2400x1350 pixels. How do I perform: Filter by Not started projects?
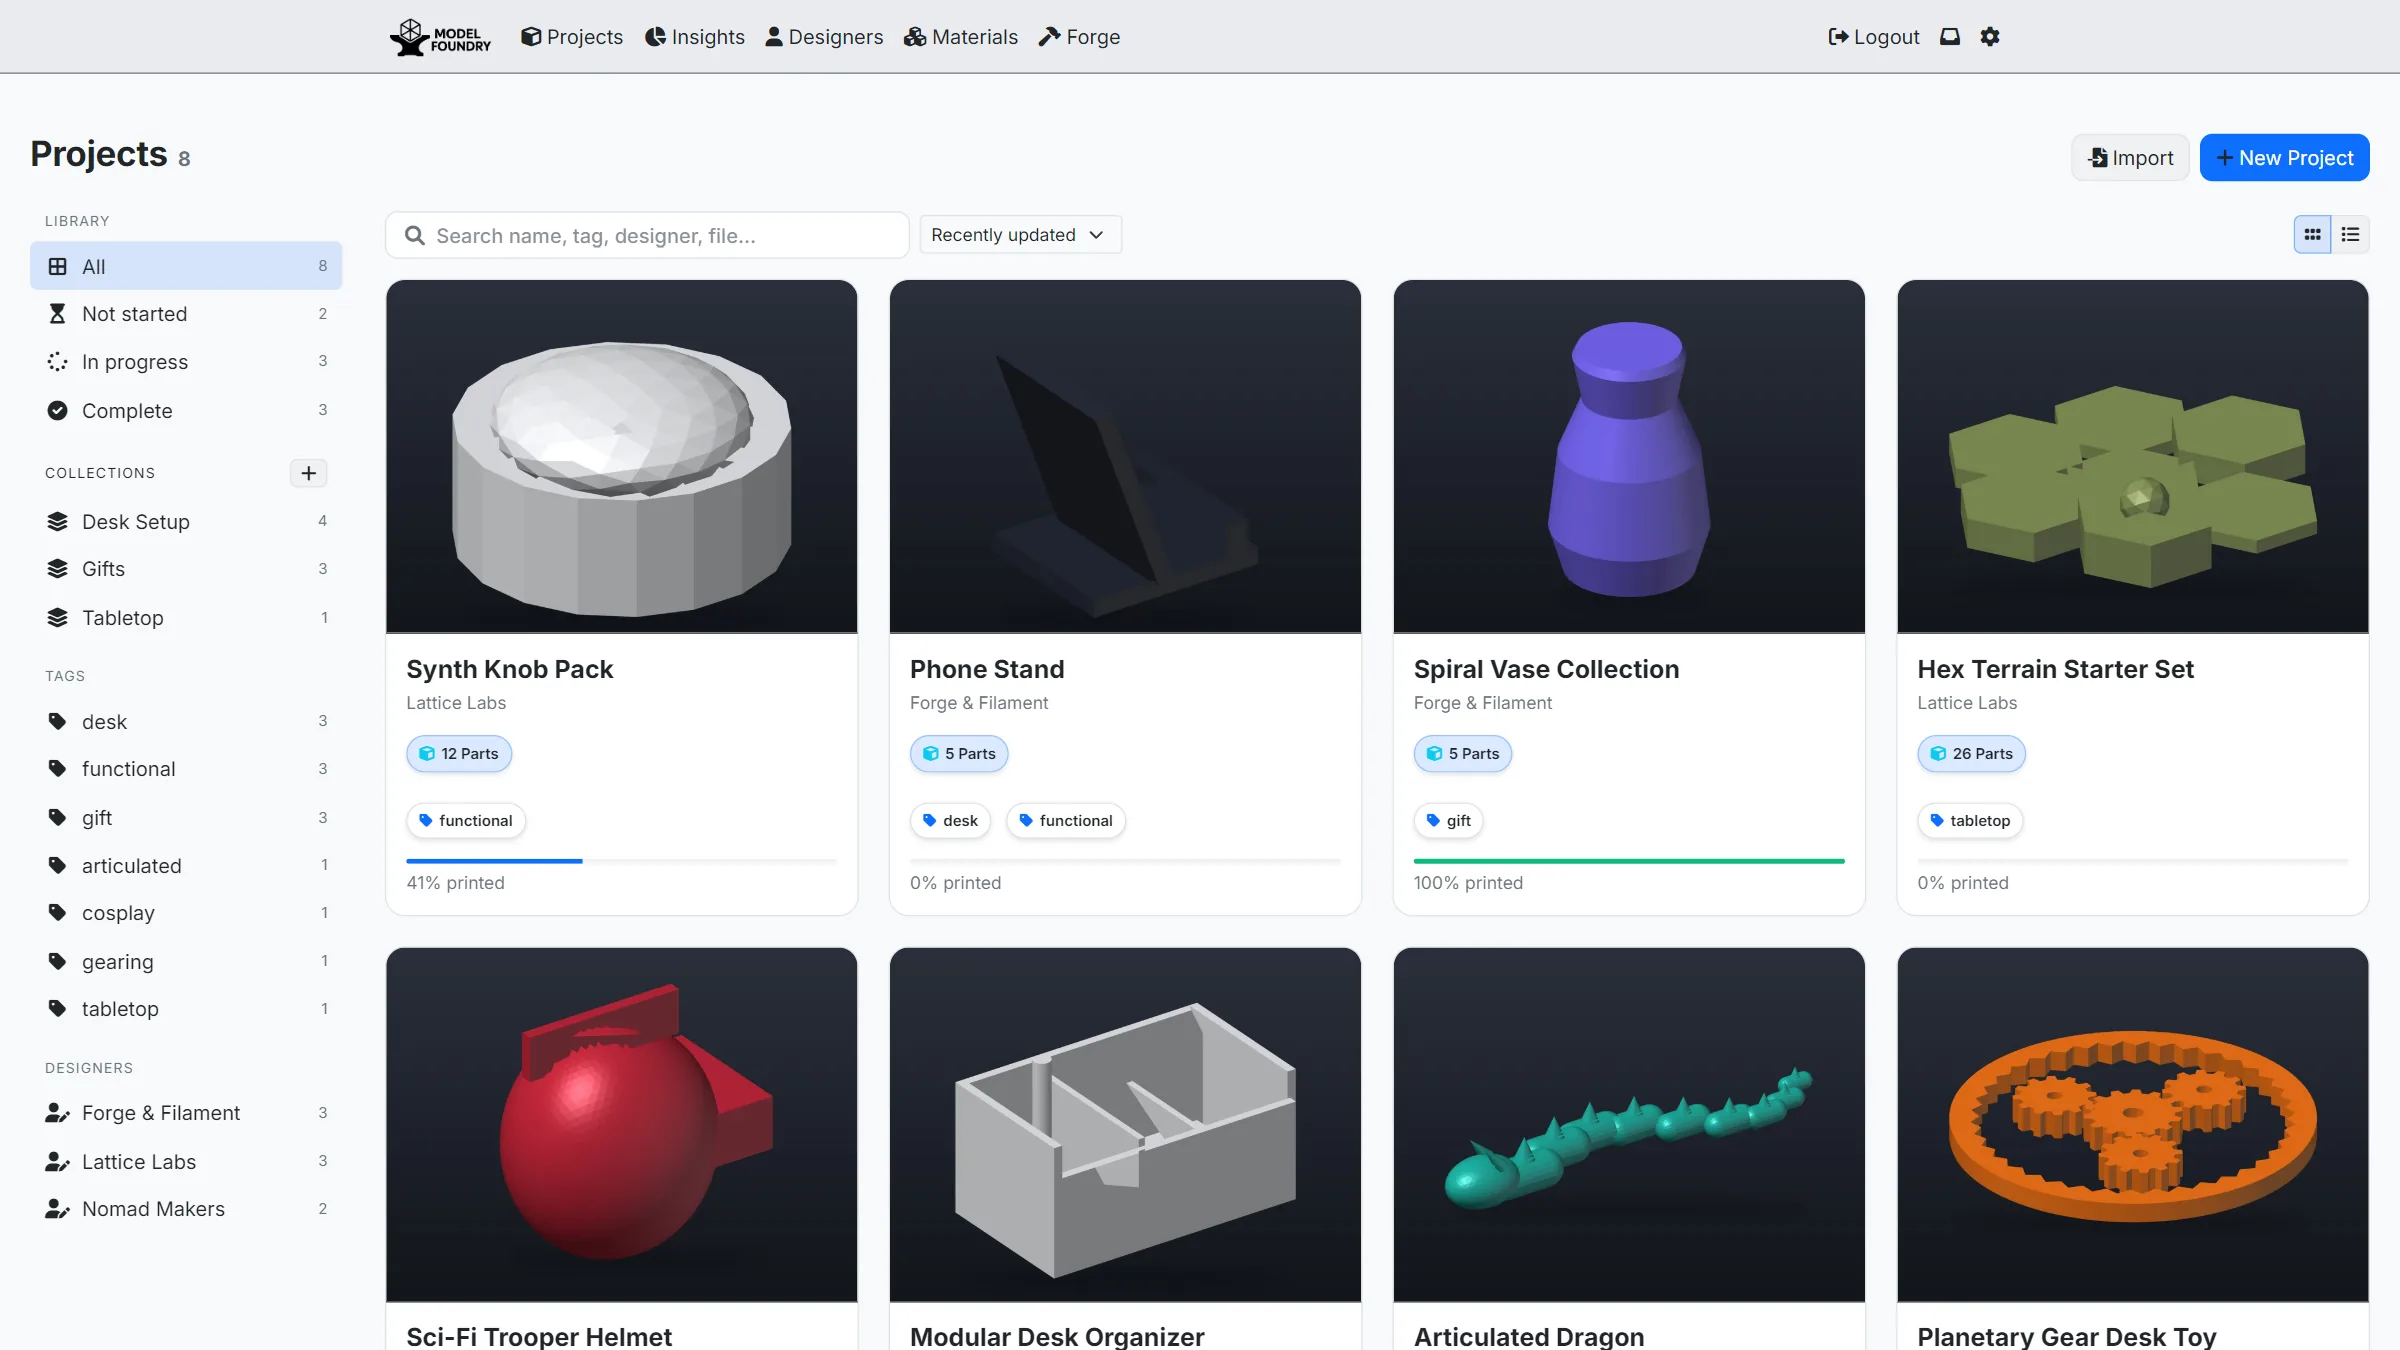[186, 314]
